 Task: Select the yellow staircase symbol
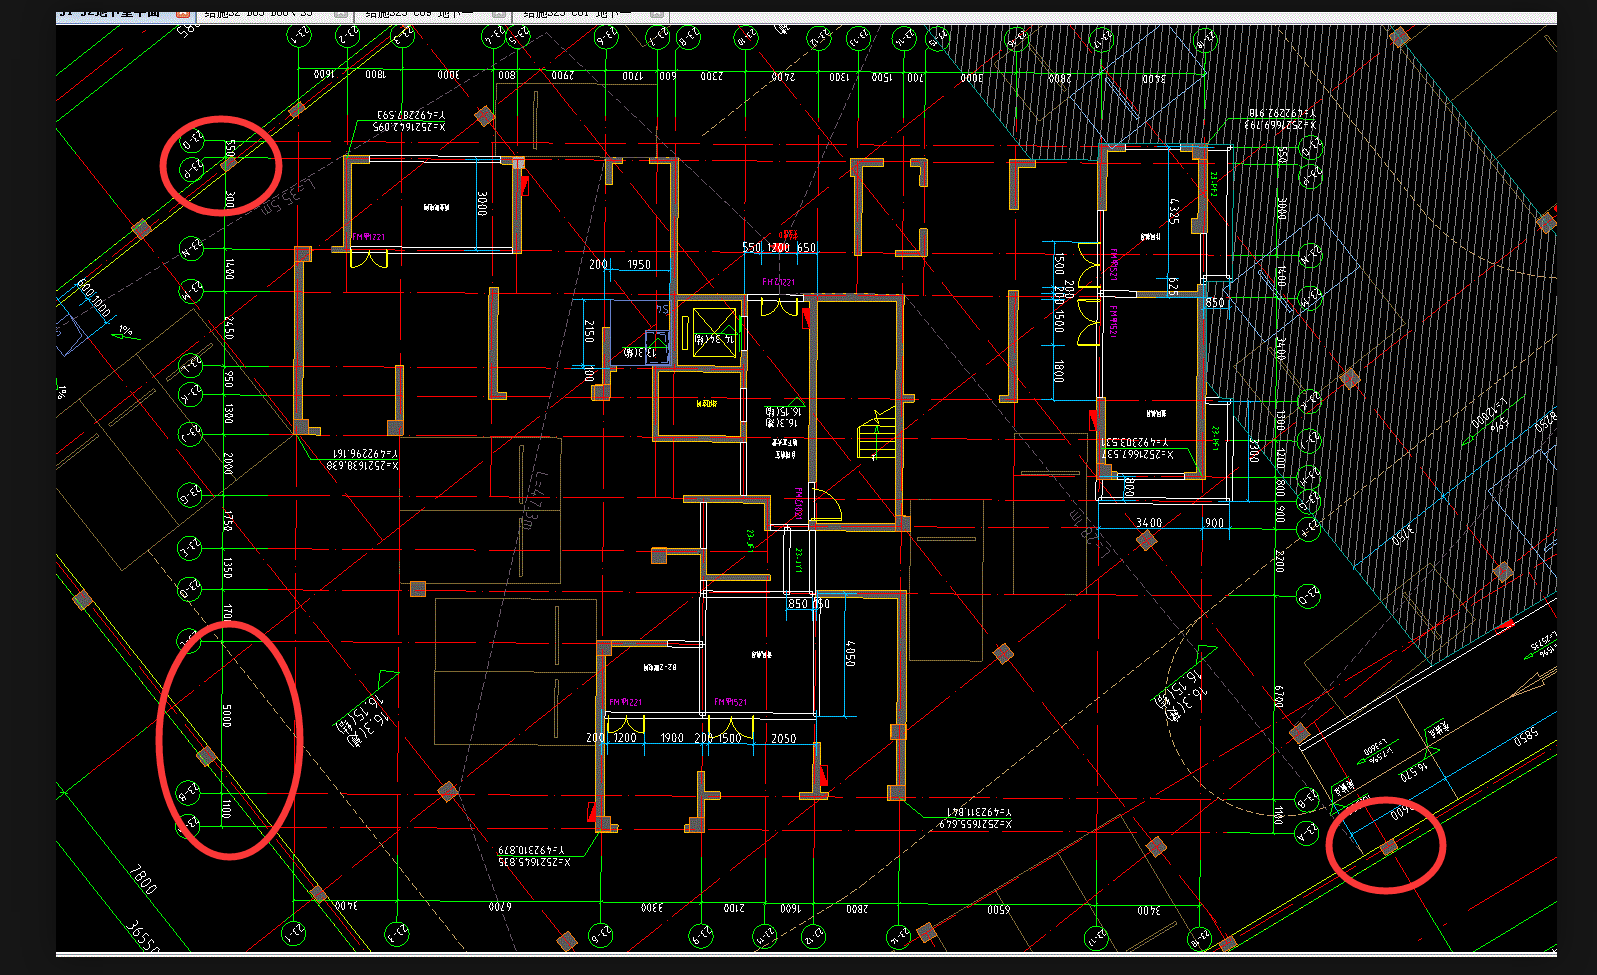(x=875, y=432)
